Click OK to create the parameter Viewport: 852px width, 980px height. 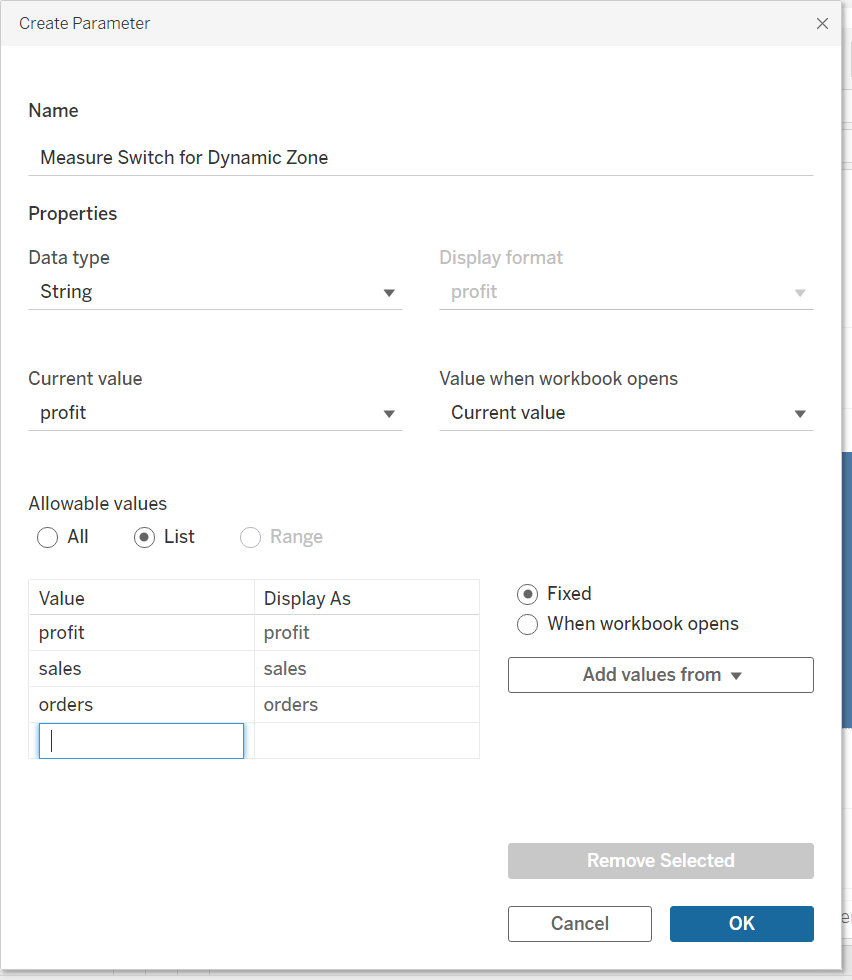[x=741, y=924]
